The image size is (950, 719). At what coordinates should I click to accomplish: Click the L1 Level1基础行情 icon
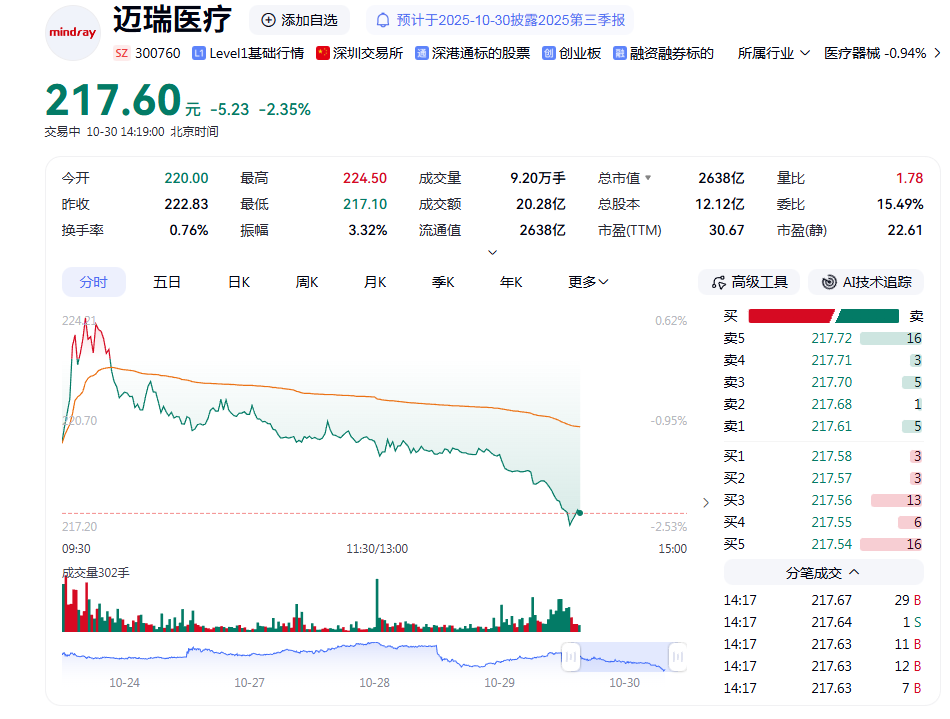199,53
